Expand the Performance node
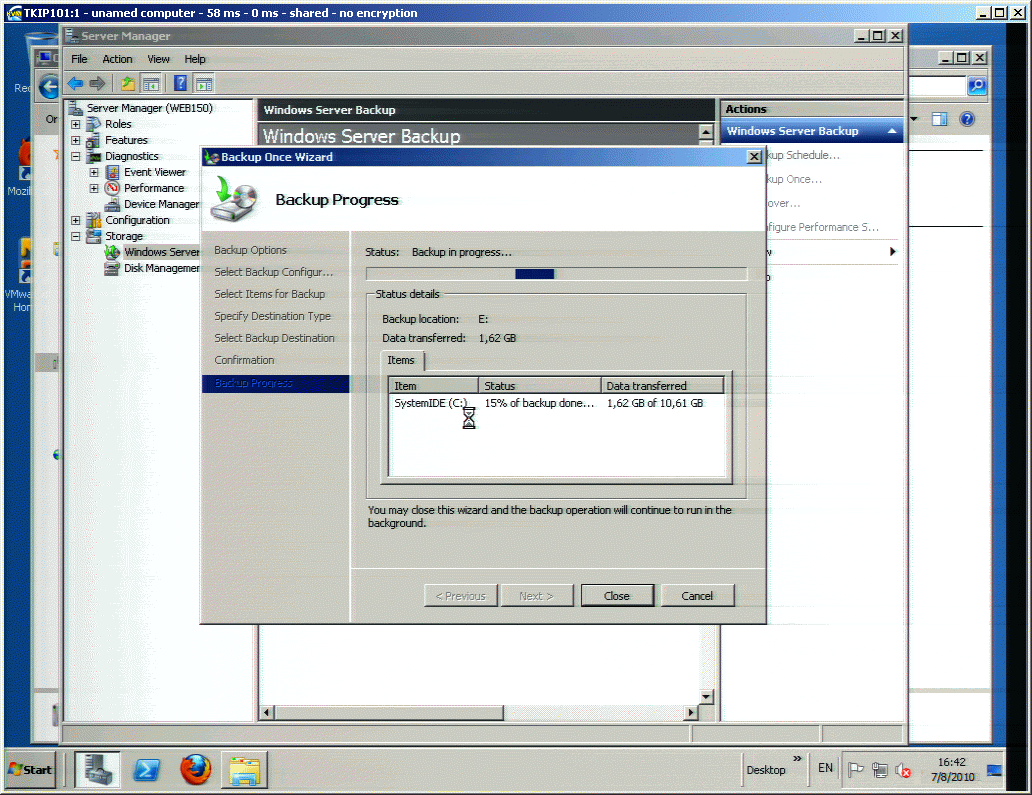Viewport: 1032px width, 795px height. [94, 188]
